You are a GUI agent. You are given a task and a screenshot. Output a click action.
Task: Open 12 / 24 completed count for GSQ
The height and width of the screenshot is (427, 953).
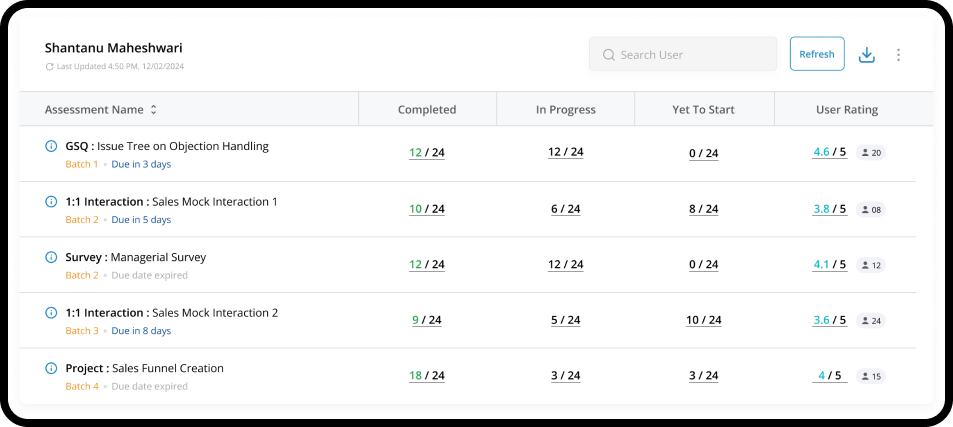427,152
